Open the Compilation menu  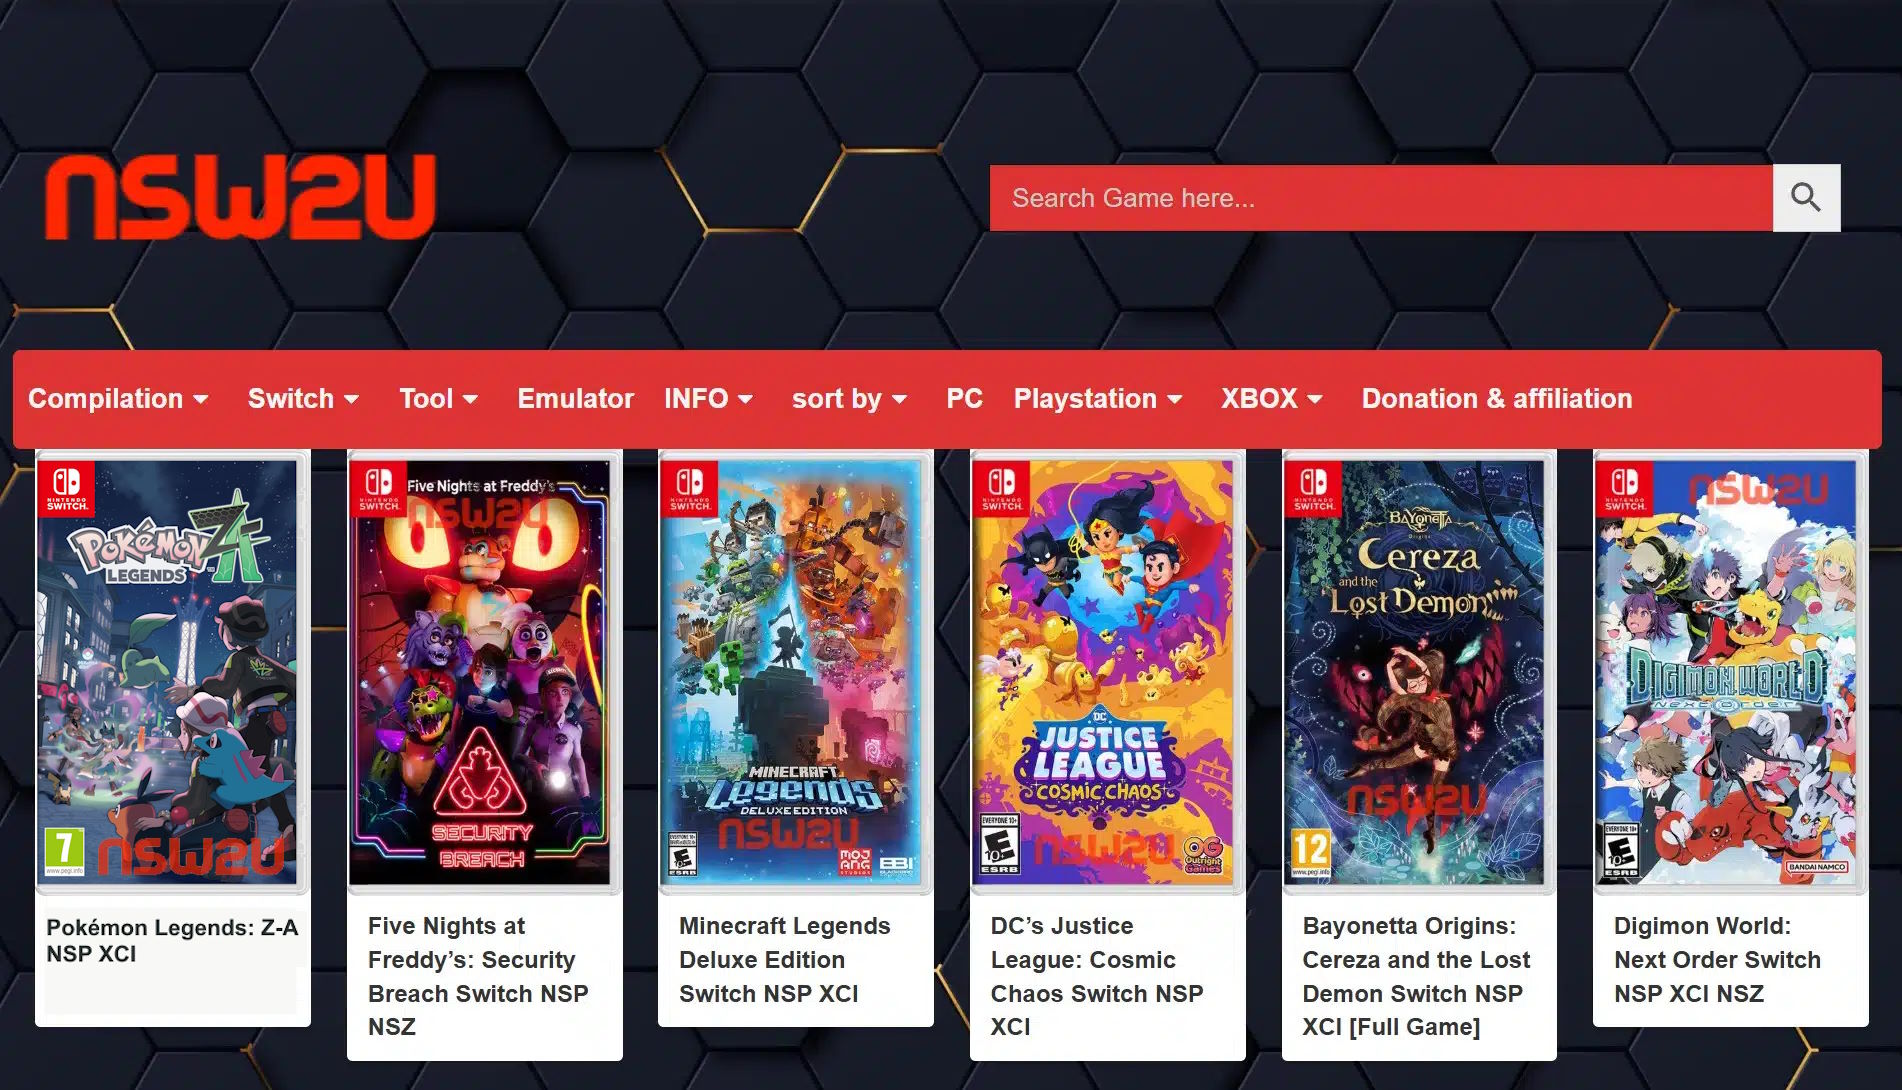tap(118, 399)
